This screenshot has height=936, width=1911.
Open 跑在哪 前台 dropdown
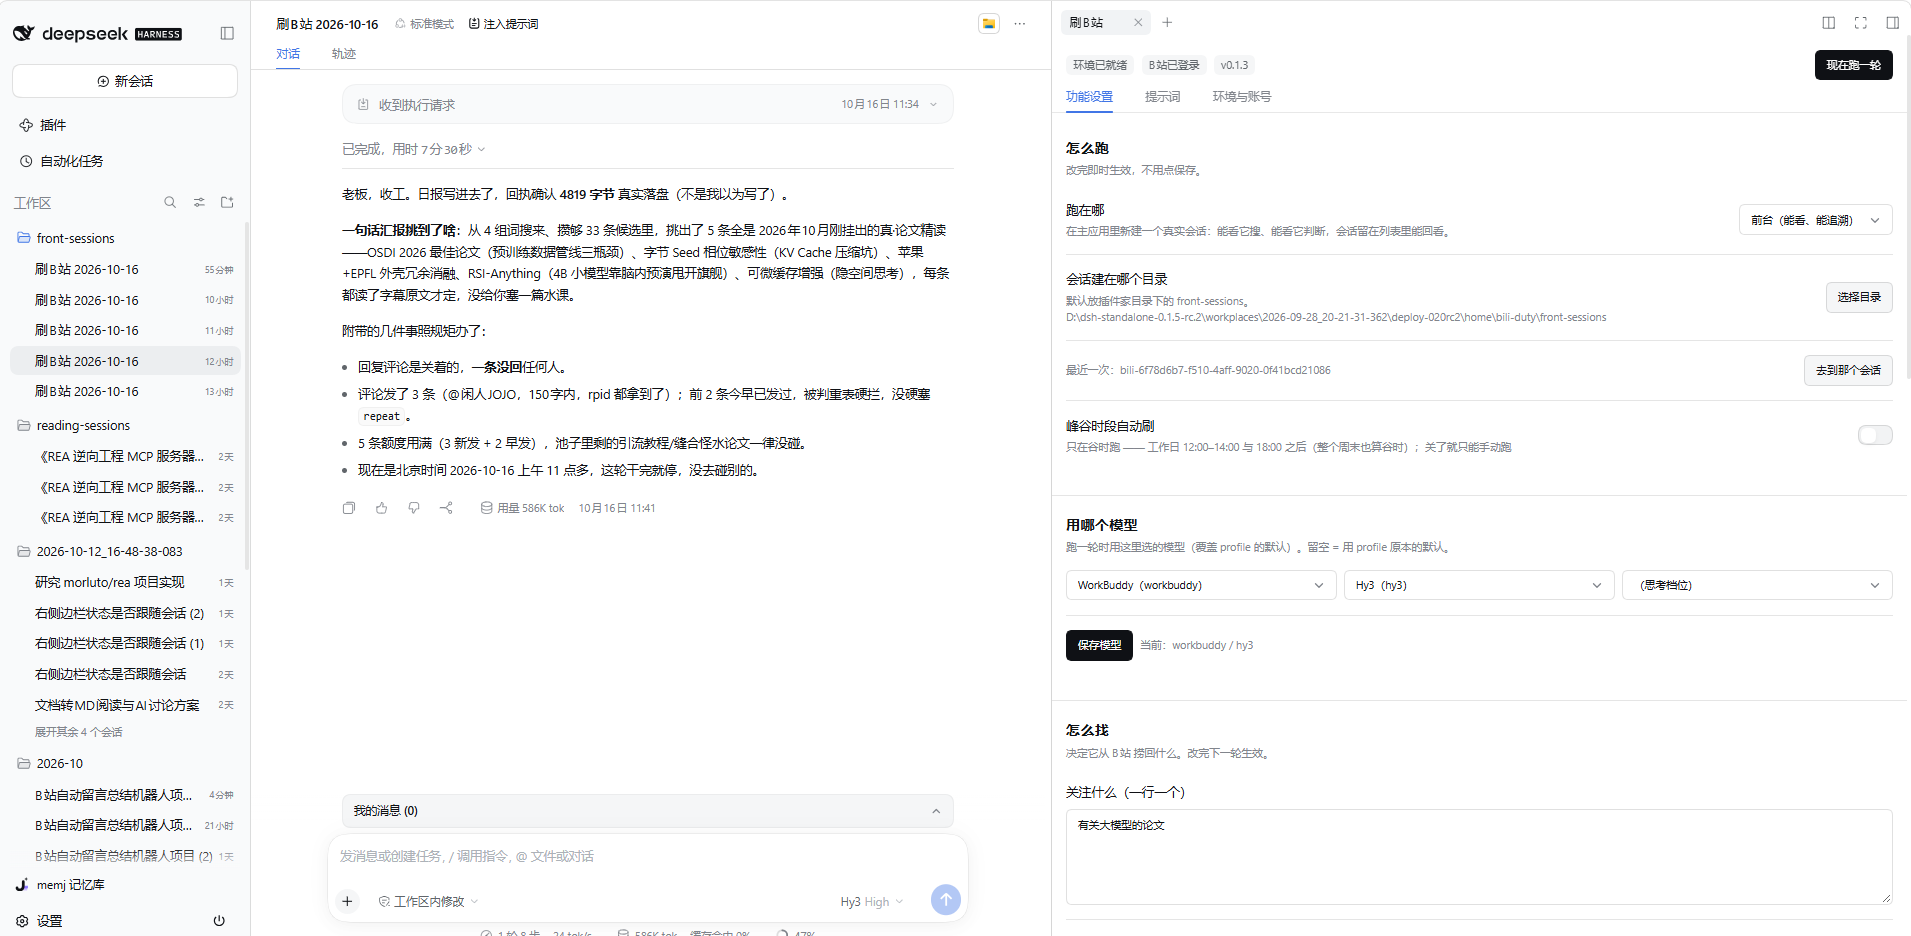[x=1816, y=220]
